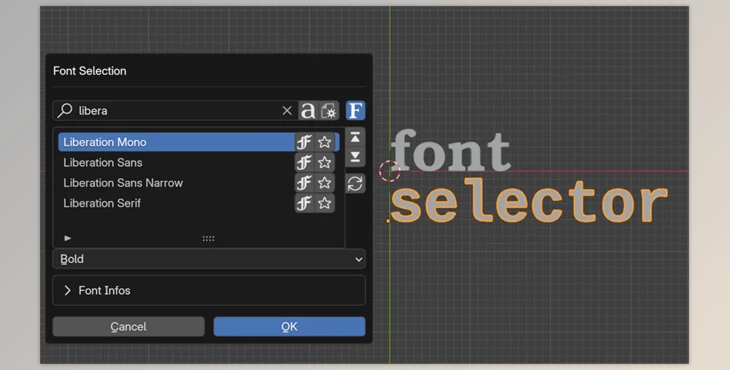Cancel the font selection dialog
The height and width of the screenshot is (370, 730).
coord(128,327)
